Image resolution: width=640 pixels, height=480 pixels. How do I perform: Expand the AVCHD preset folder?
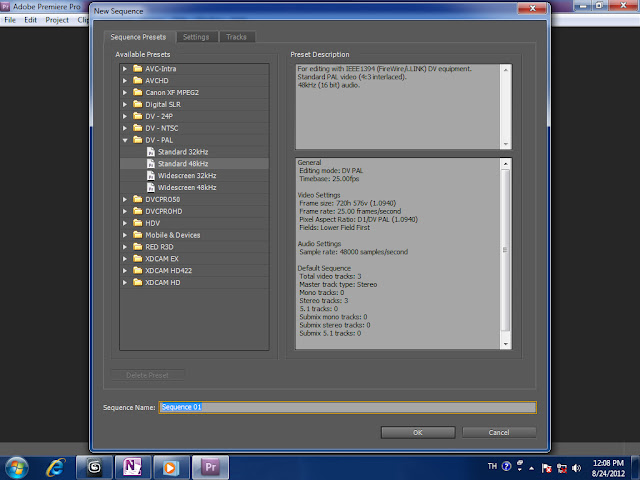click(x=125, y=81)
